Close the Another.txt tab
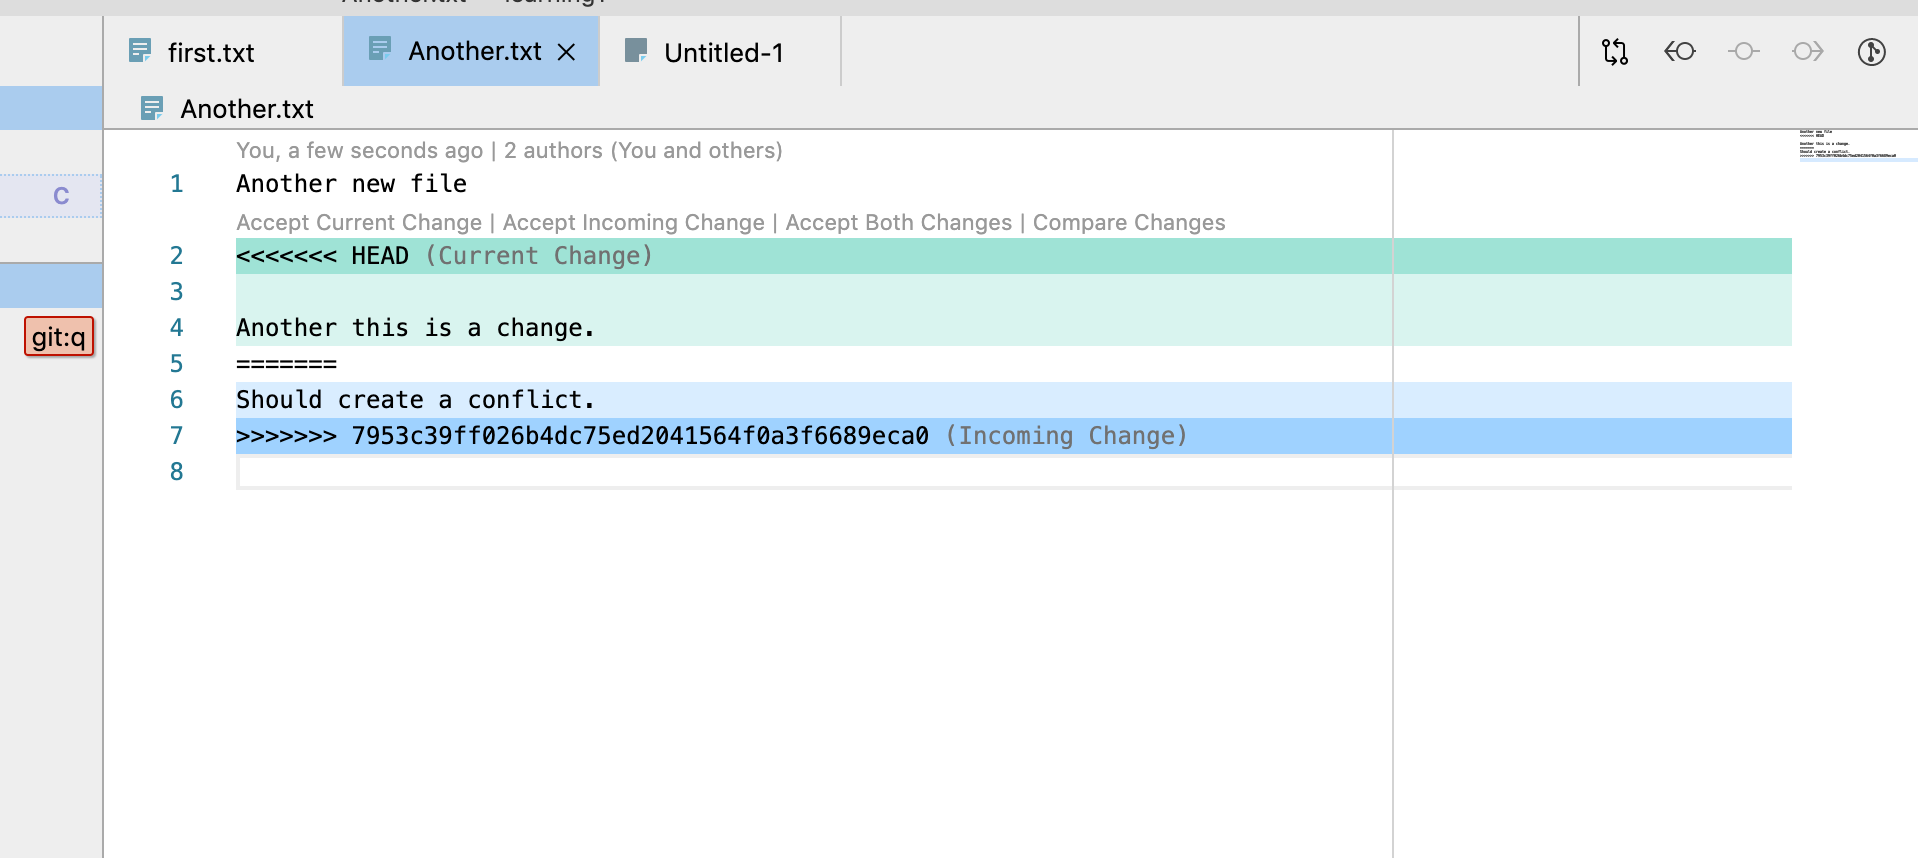 566,52
